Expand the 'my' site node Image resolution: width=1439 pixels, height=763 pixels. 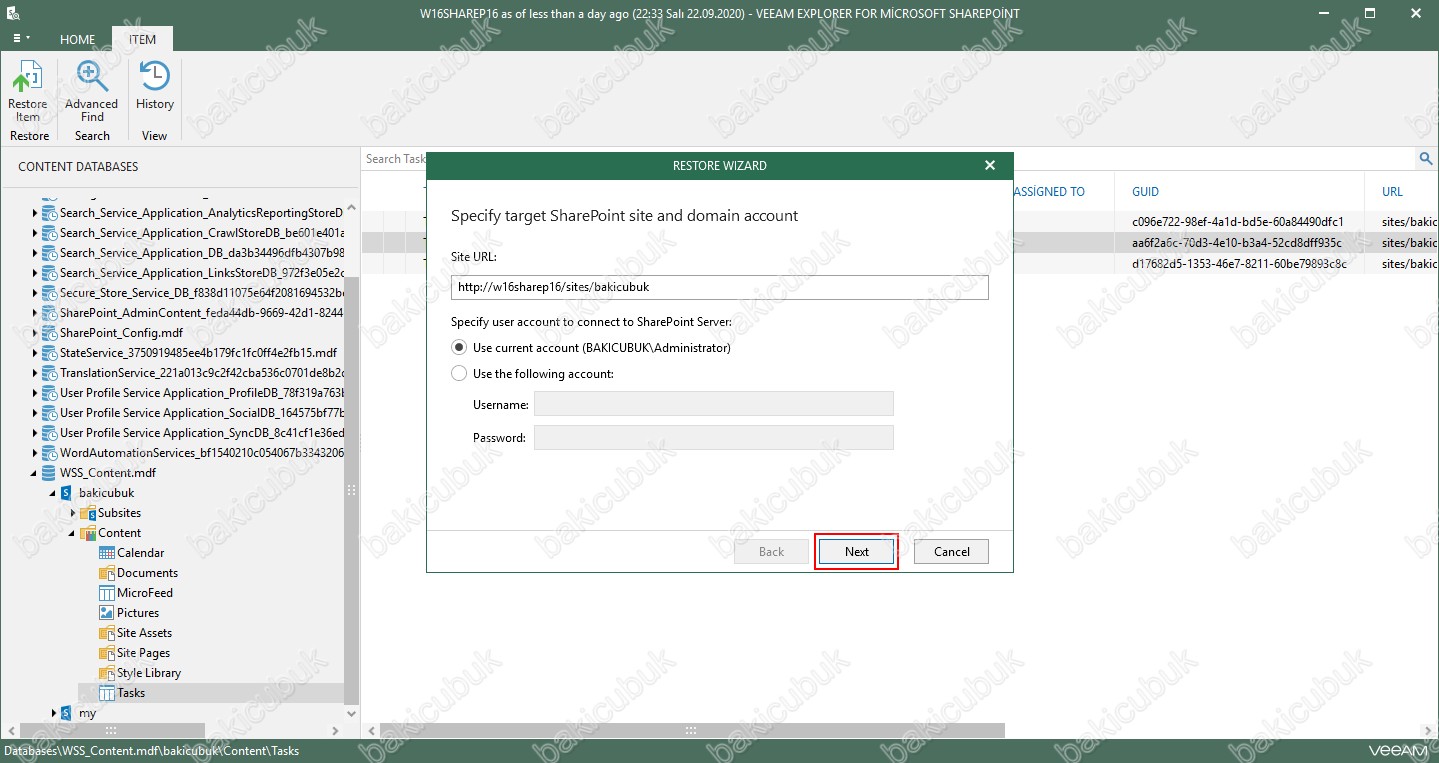point(54,713)
